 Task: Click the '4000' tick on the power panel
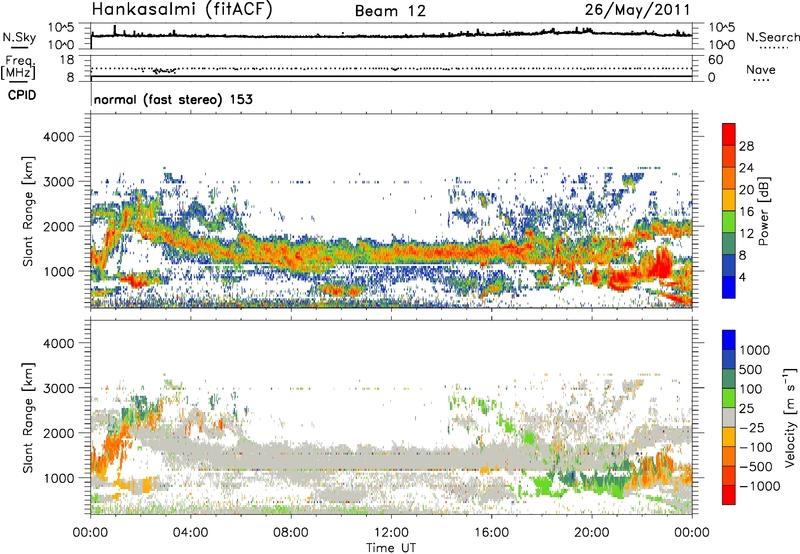click(x=58, y=137)
